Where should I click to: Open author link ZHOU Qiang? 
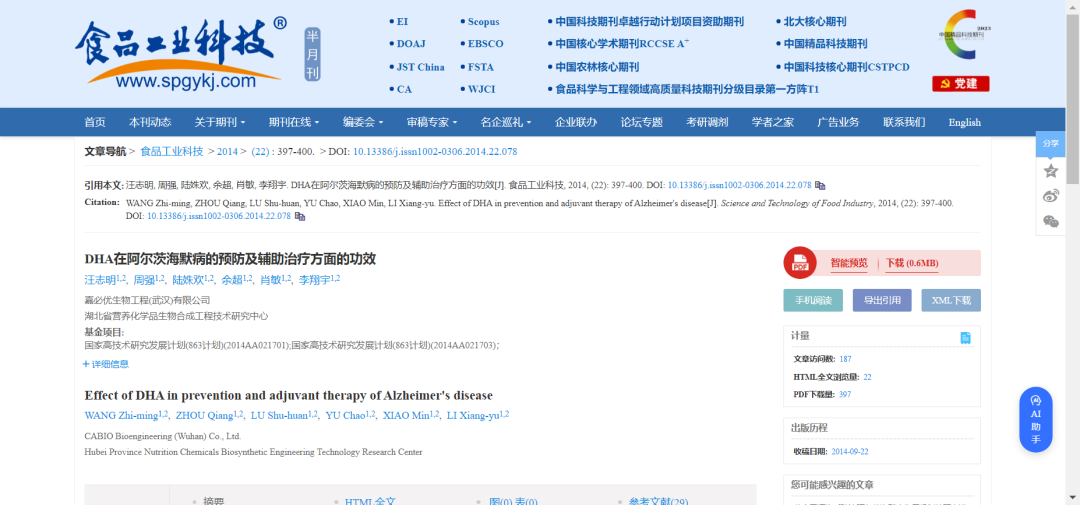point(205,415)
